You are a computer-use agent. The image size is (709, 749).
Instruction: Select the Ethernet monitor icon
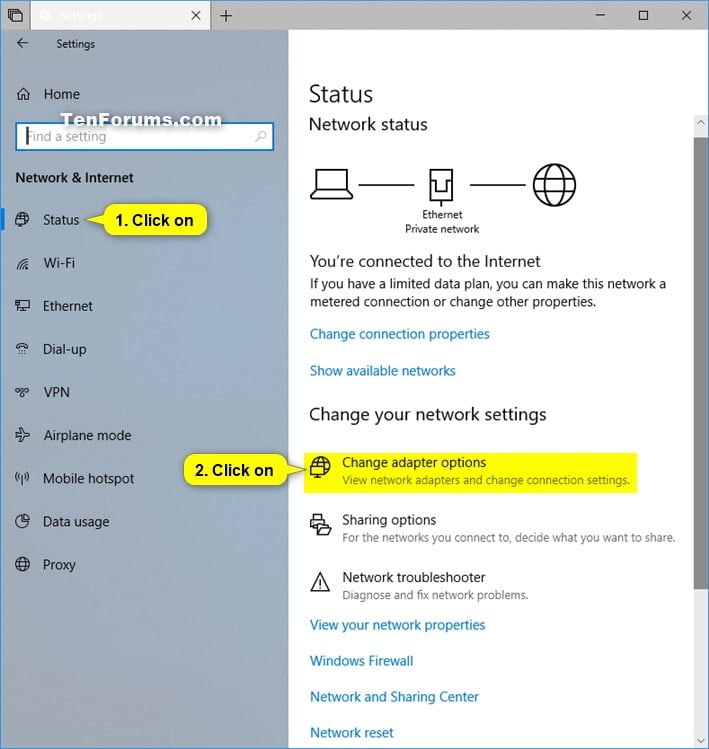[22, 306]
